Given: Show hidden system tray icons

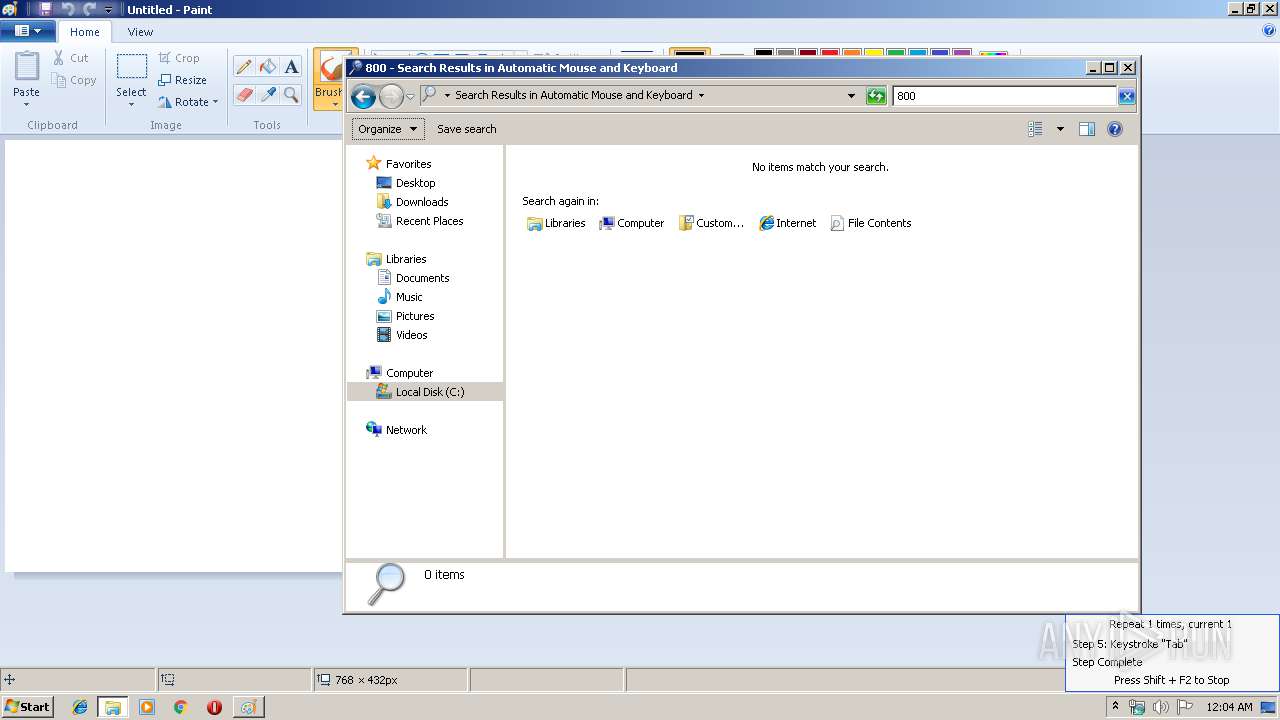Looking at the screenshot, I should [x=1115, y=707].
